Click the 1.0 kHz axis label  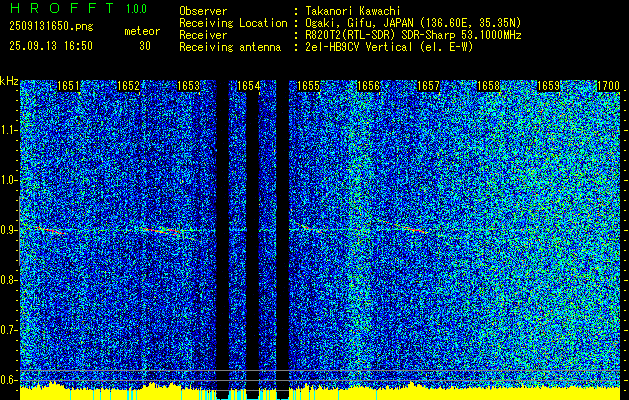(x=8, y=180)
